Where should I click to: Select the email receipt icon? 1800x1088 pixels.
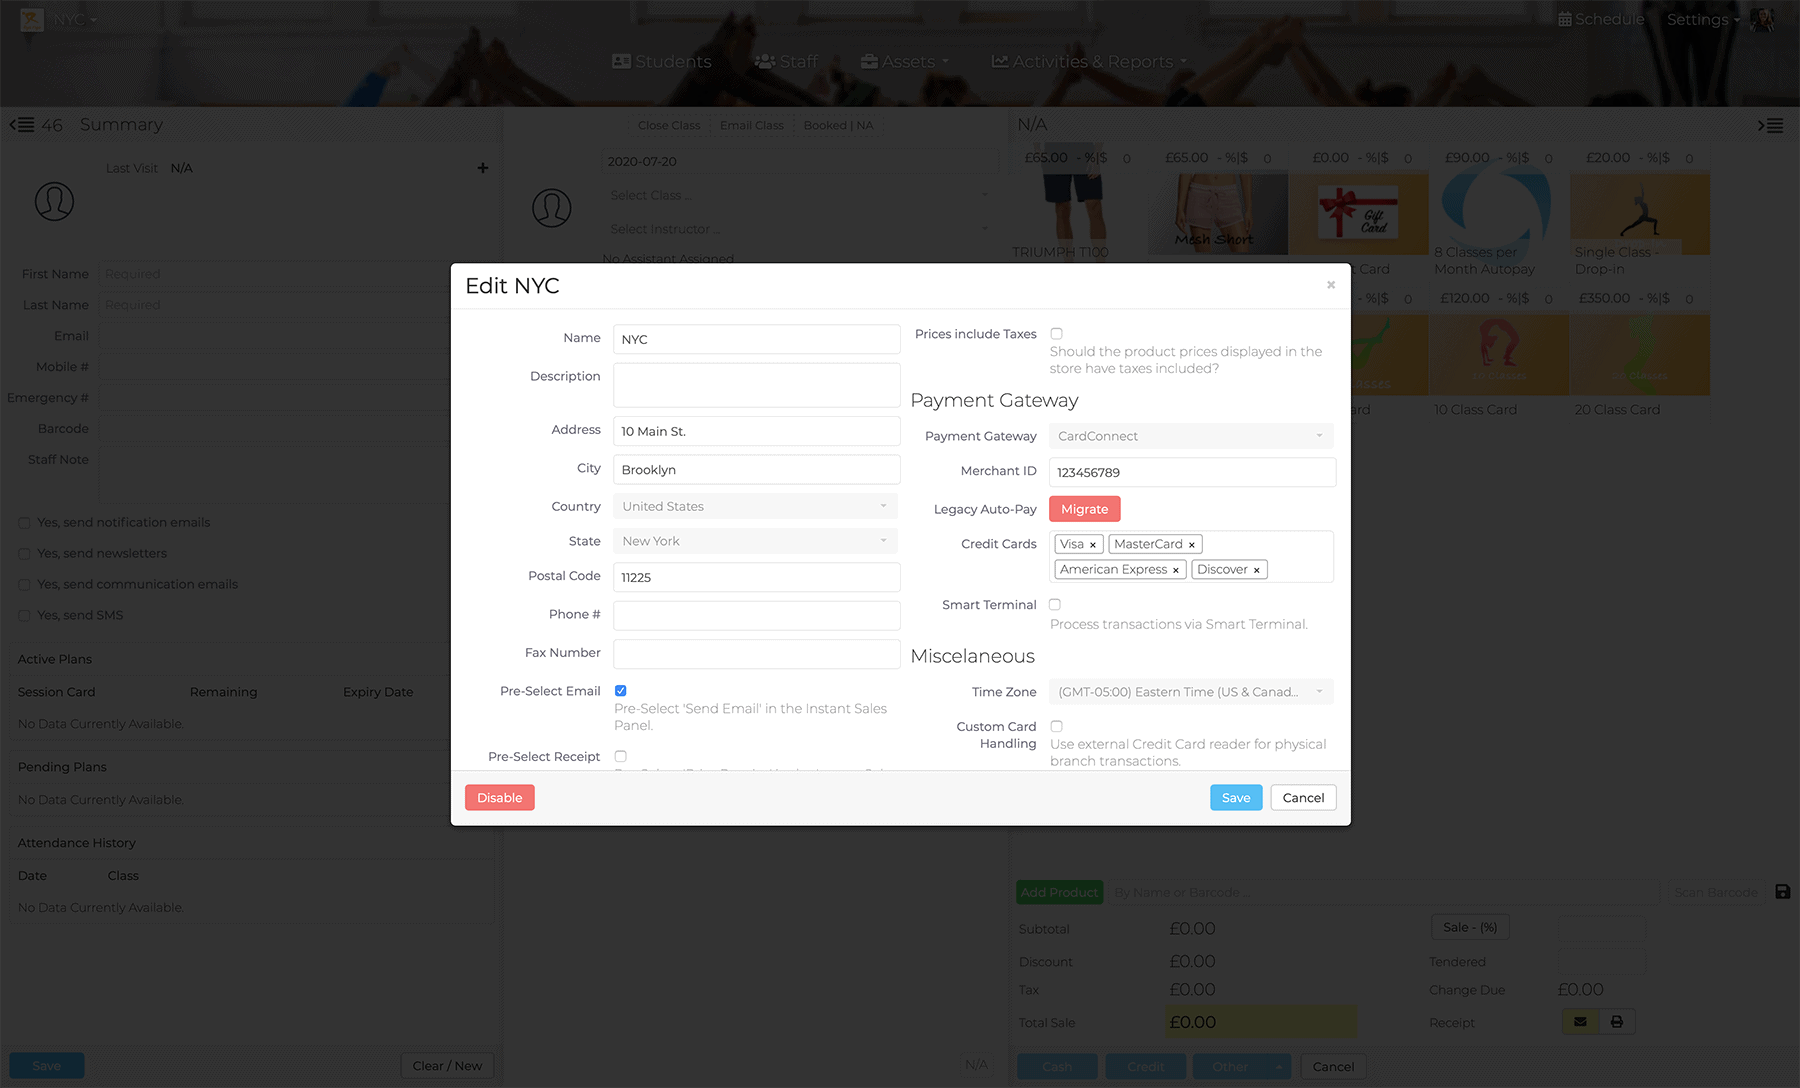pos(1579,1021)
